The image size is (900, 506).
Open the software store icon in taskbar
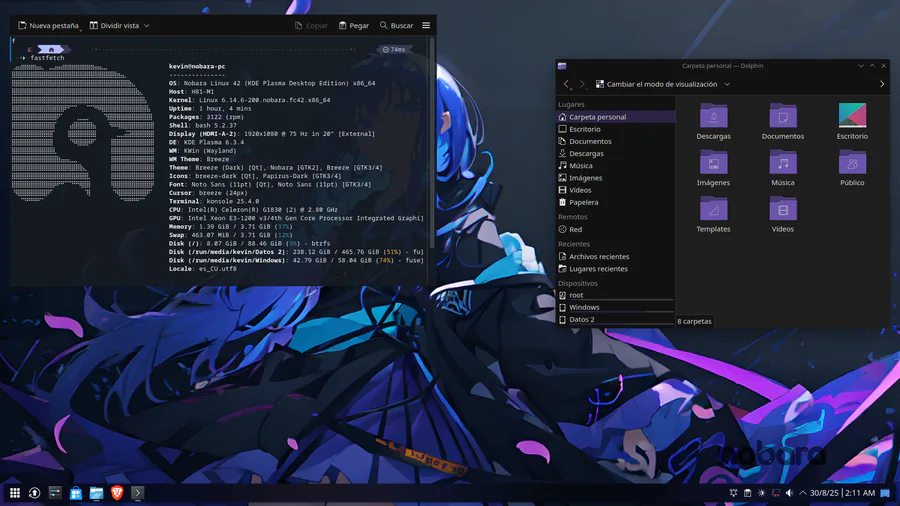[76, 493]
